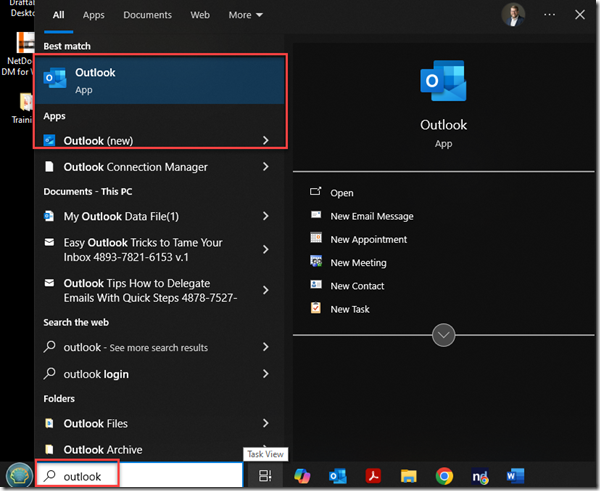Viewport: 600px width, 491px height.
Task: Open NetDocuments nd icon on the taskbar
Action: (480, 476)
